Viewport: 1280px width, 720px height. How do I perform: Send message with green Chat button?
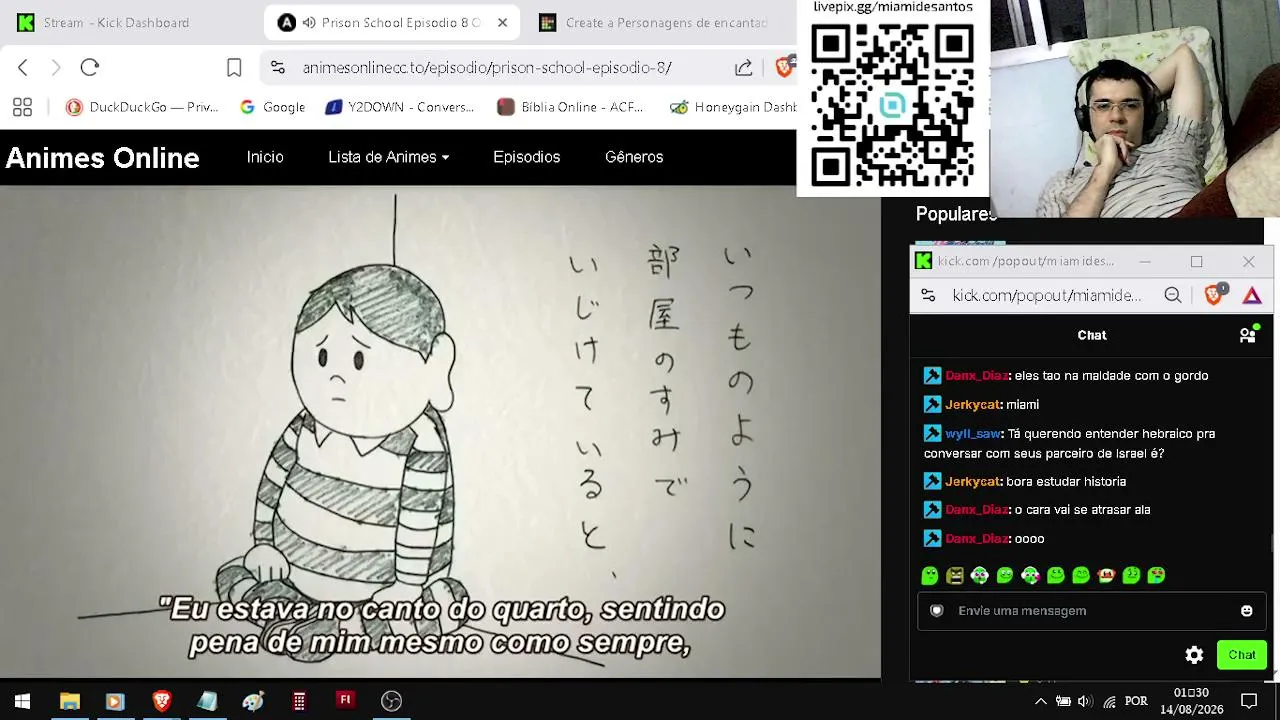(x=1242, y=655)
